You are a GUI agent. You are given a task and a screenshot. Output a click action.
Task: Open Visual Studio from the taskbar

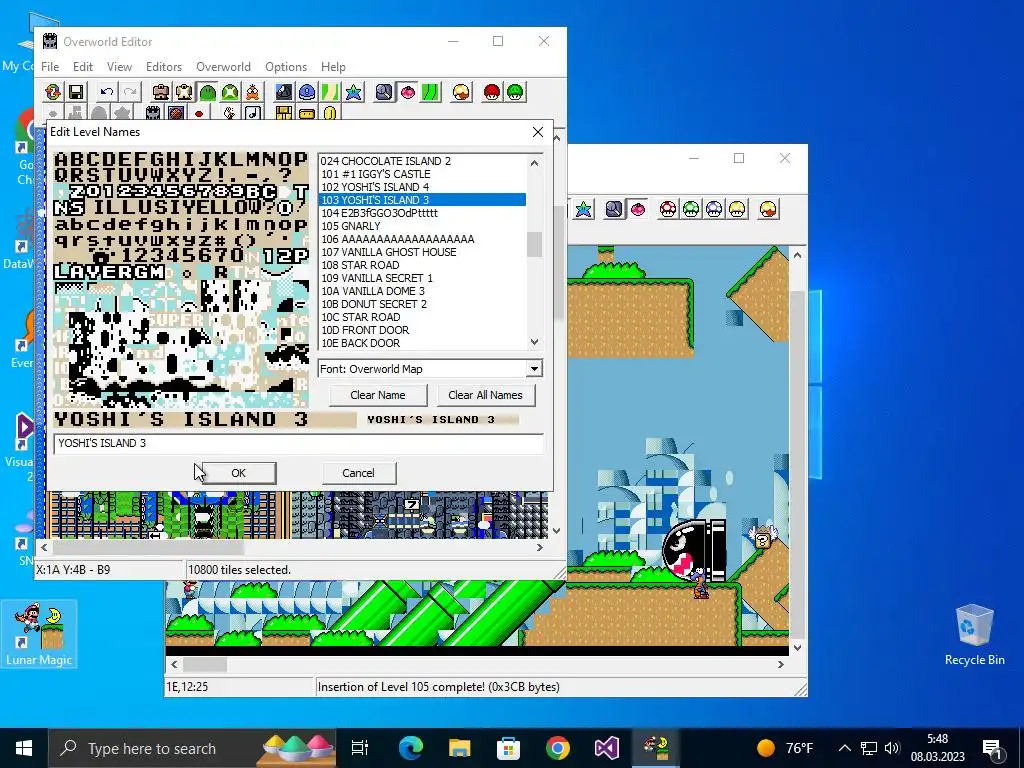point(606,748)
